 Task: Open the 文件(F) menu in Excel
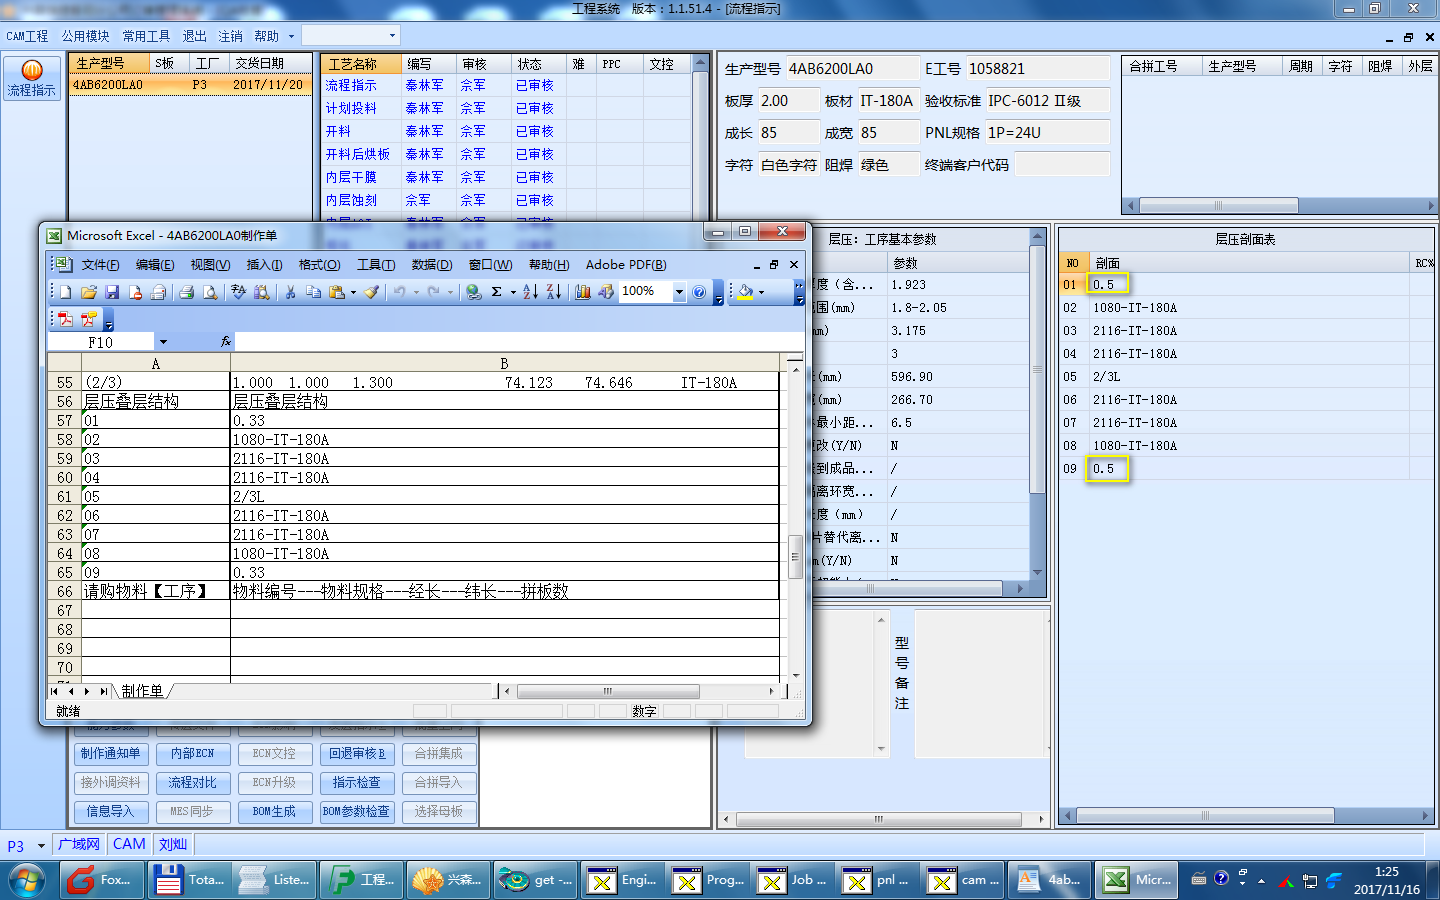coord(100,265)
